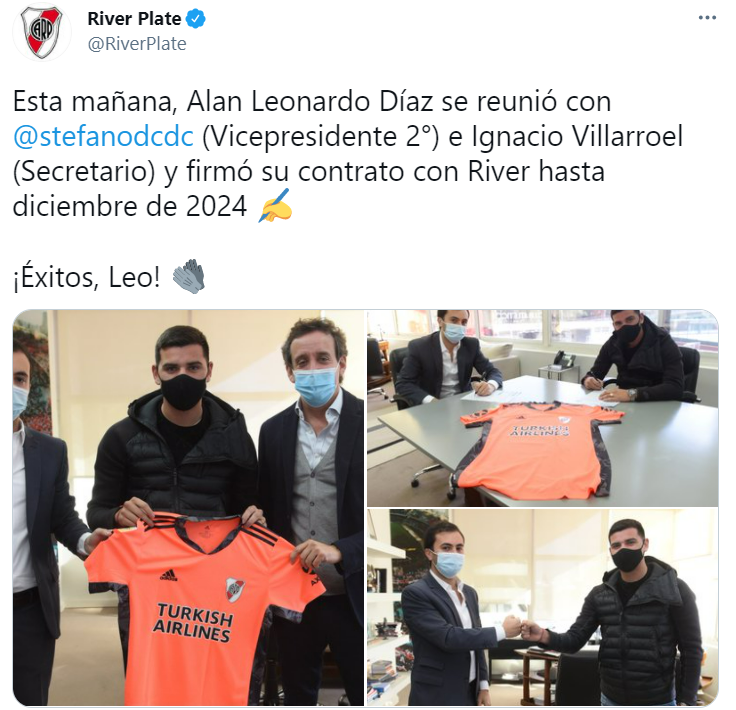Click the River Plate crest on held jersey
Screen dimensions: 736x710
tap(235, 589)
